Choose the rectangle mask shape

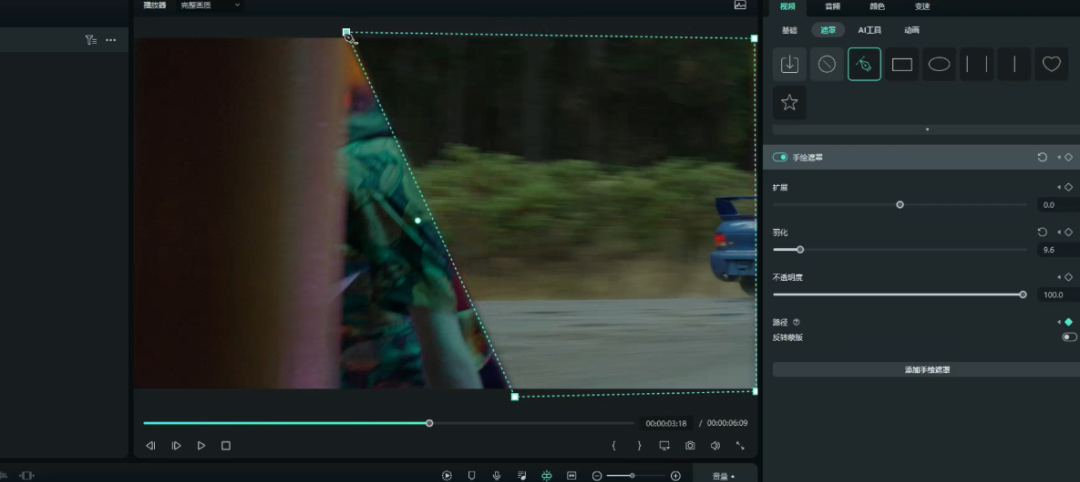click(902, 64)
